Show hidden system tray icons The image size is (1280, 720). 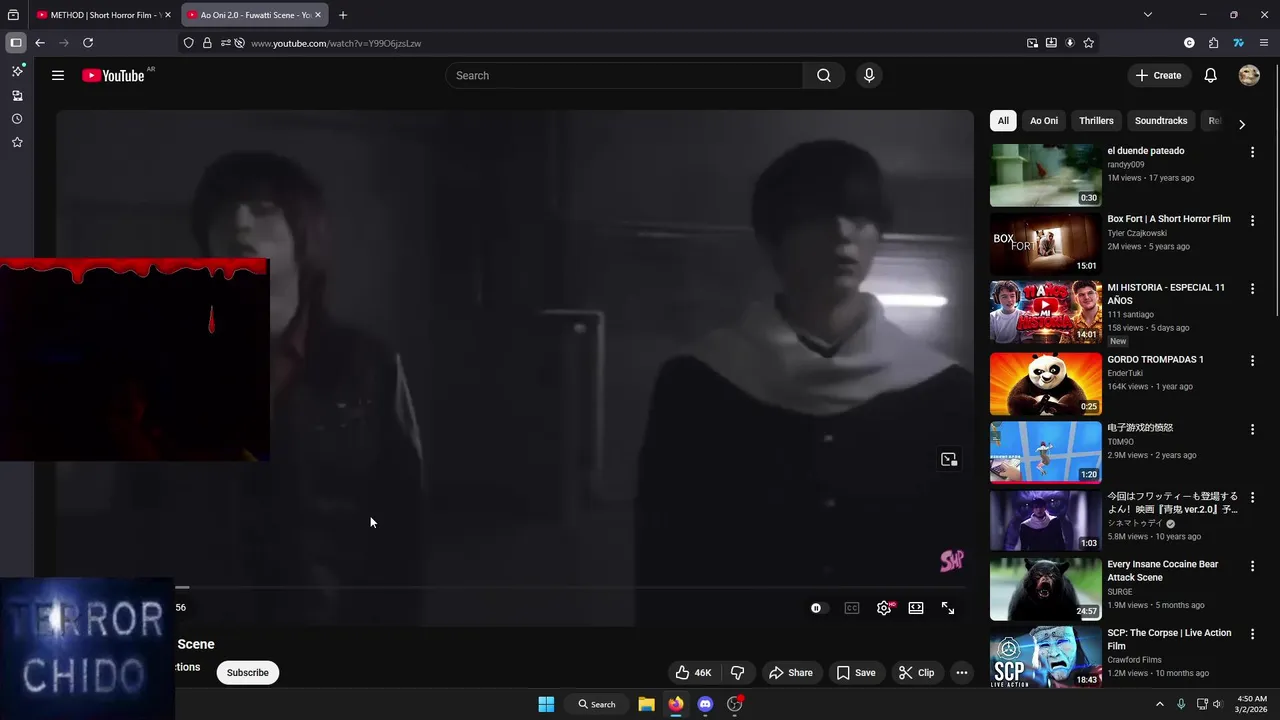coord(1160,704)
